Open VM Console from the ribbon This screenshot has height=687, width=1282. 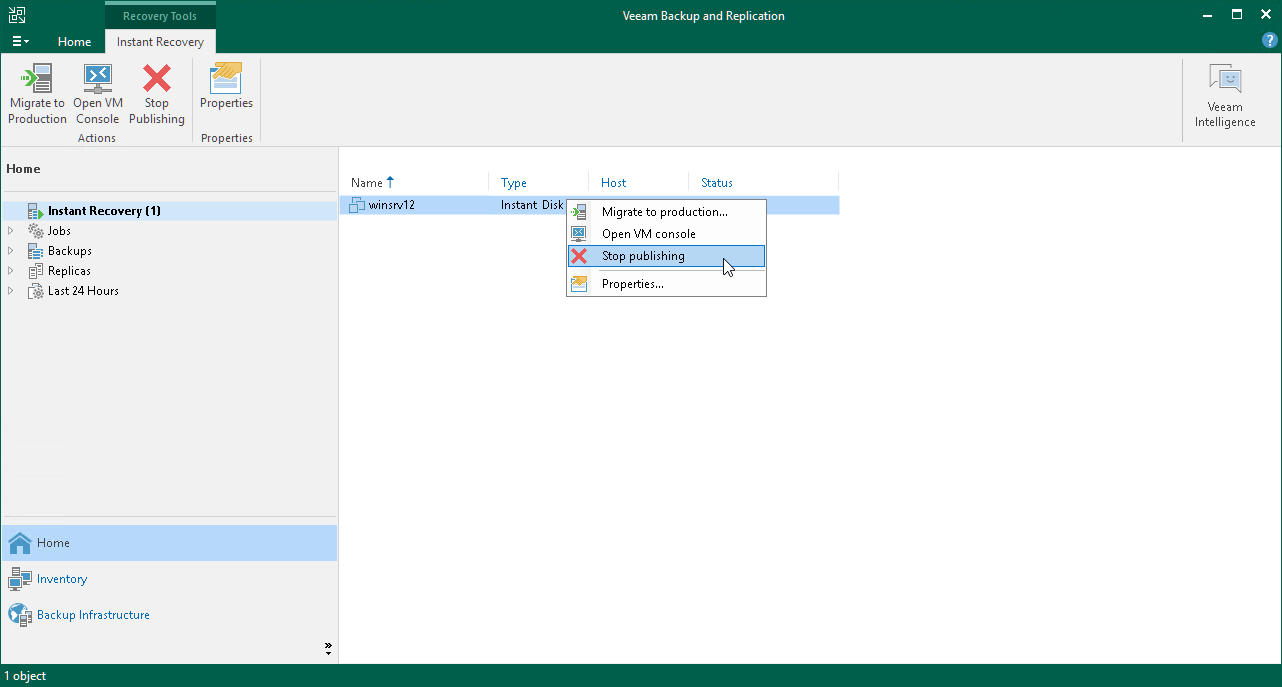(97, 90)
